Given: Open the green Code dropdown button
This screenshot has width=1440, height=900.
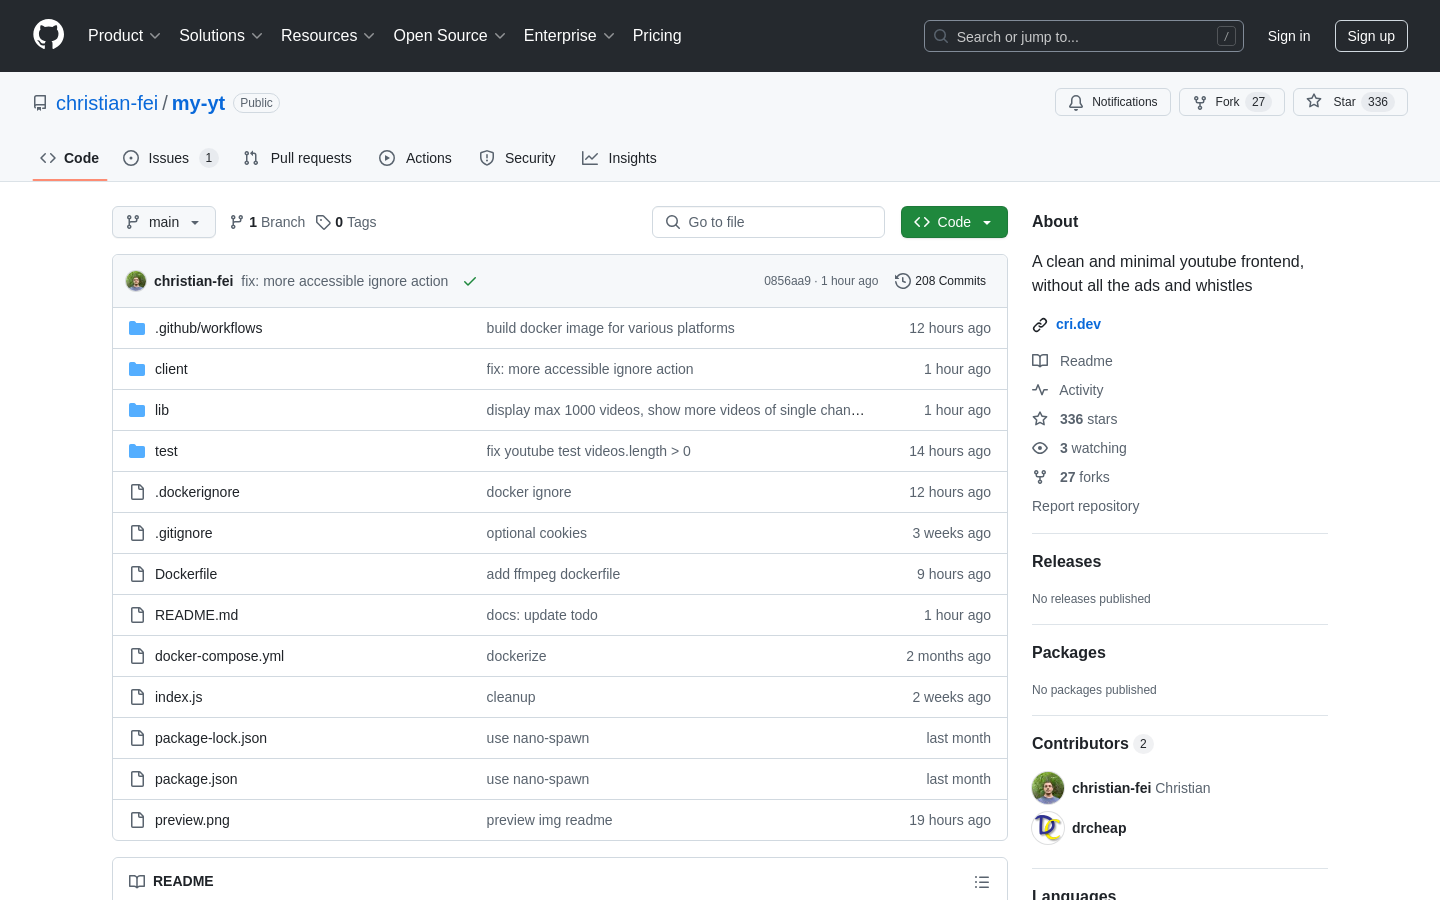Looking at the screenshot, I should (954, 222).
